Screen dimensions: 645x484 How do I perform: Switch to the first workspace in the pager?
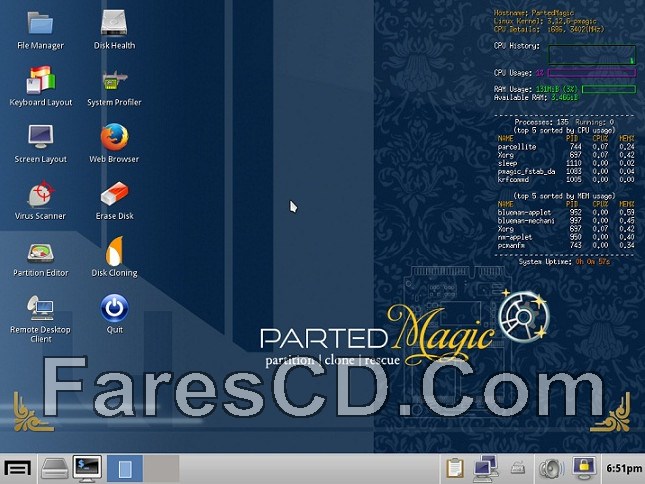pyautogui.click(x=125, y=468)
